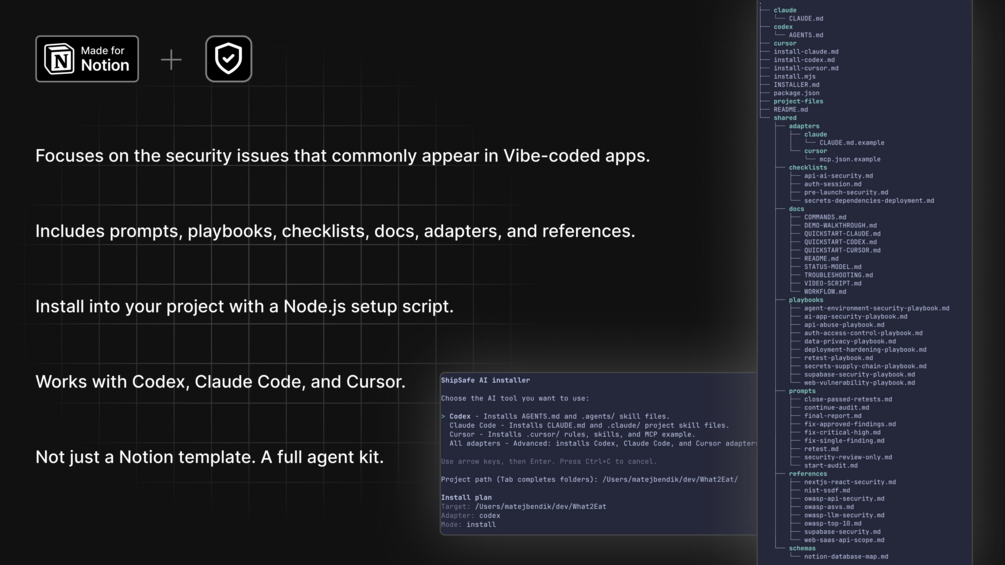
Task: Open api-ai-security.md checklist
Action: coord(838,176)
